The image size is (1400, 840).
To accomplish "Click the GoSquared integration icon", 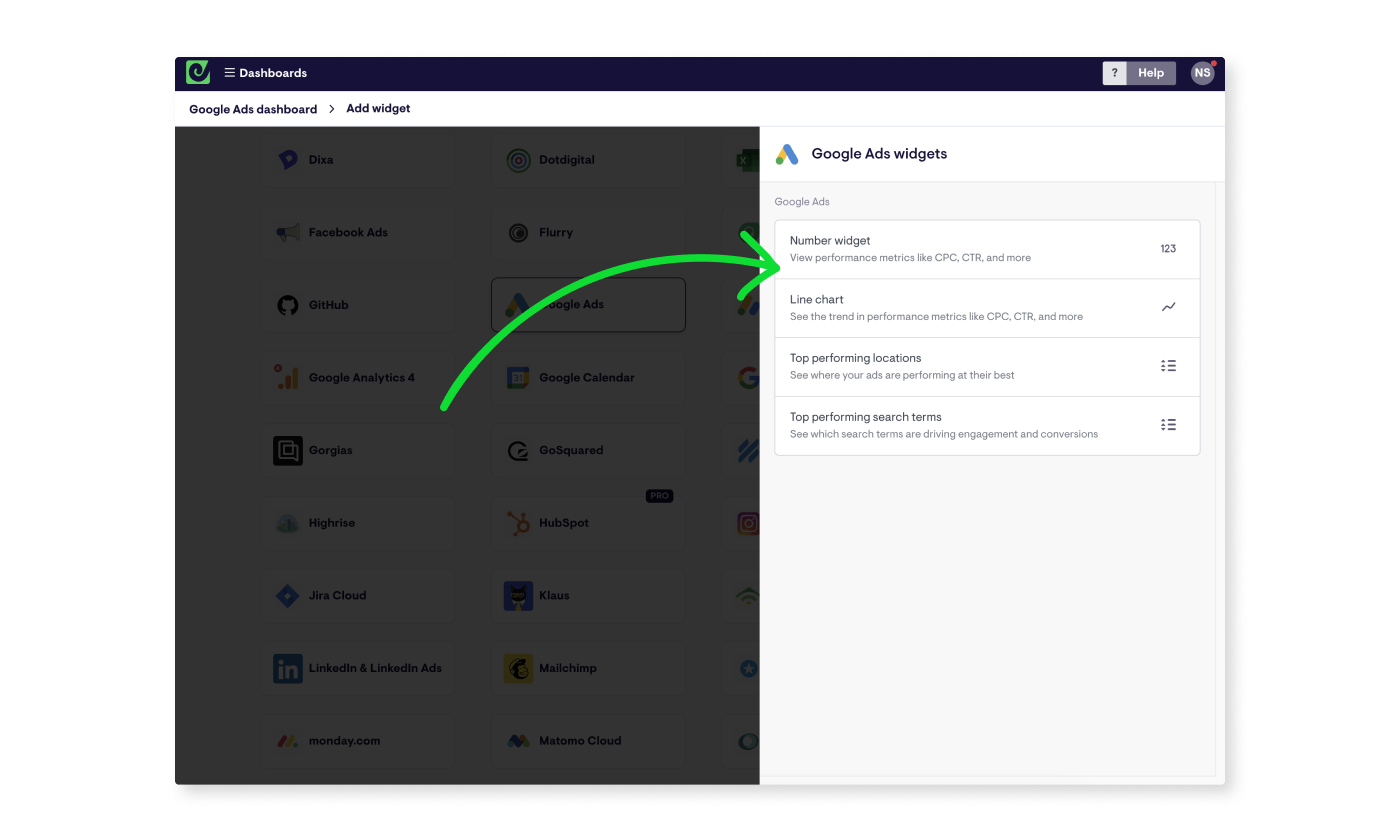I will (x=518, y=451).
